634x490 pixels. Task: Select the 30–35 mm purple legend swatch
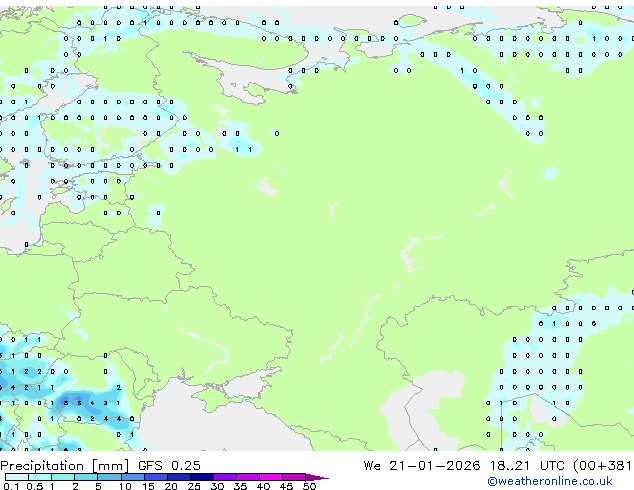tap(225, 477)
